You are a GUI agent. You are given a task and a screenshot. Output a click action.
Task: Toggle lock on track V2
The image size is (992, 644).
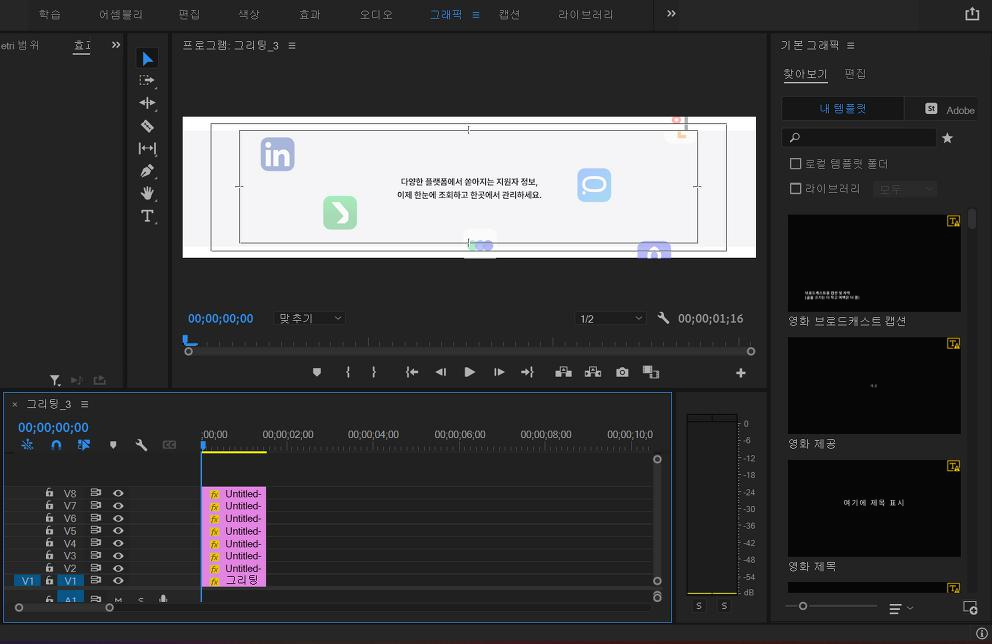click(49, 567)
